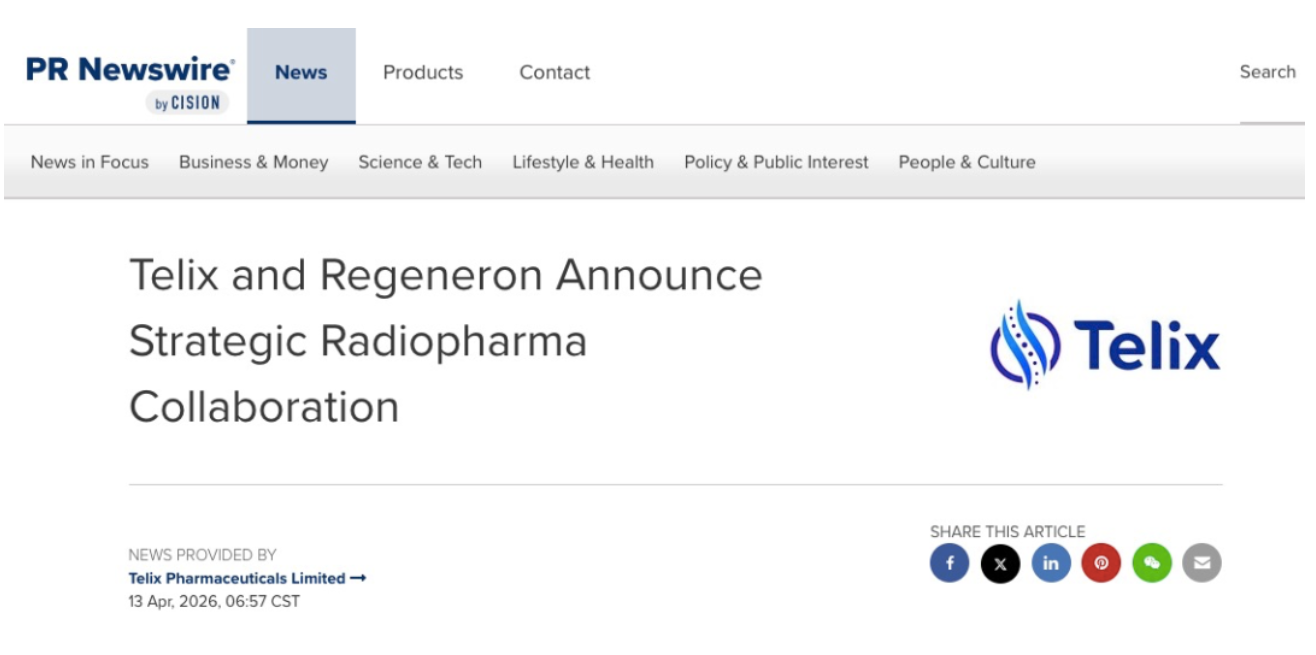The width and height of the screenshot is (1316, 655).
Task: Click the Telix company logo
Action: [x=1104, y=344]
